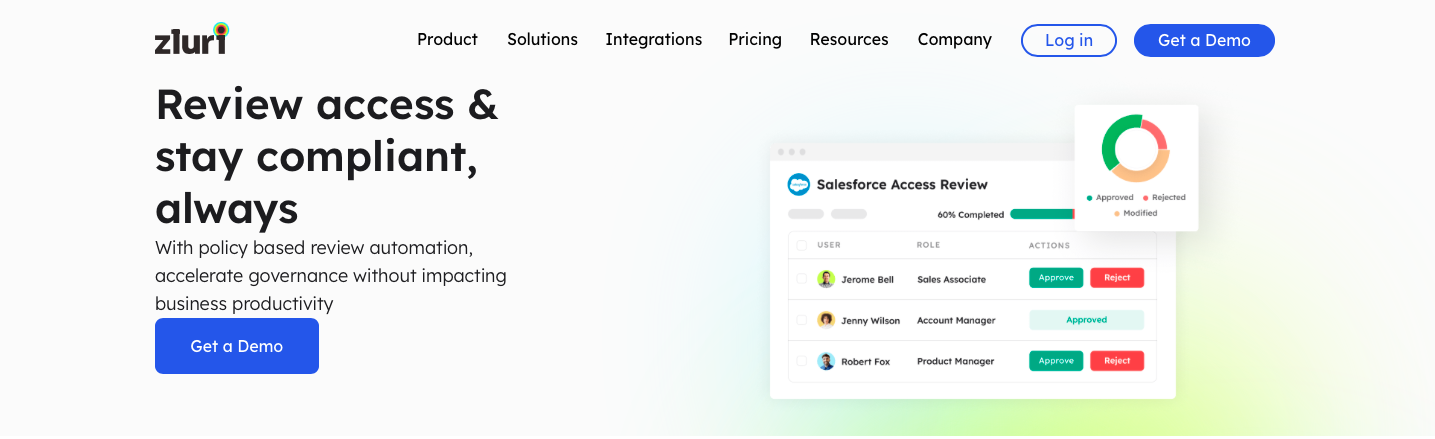This screenshot has width=1435, height=439.
Task: Open the Resources menu
Action: pos(849,39)
